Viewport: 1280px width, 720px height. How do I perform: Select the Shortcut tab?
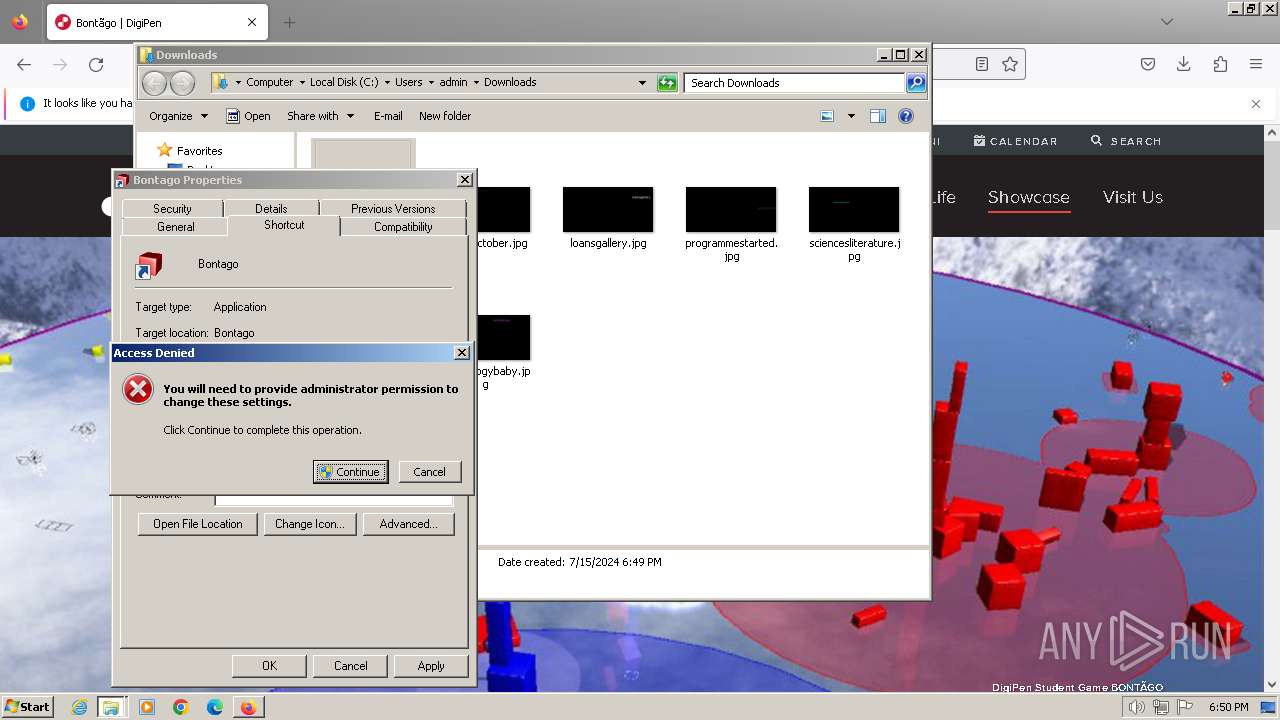click(x=284, y=225)
